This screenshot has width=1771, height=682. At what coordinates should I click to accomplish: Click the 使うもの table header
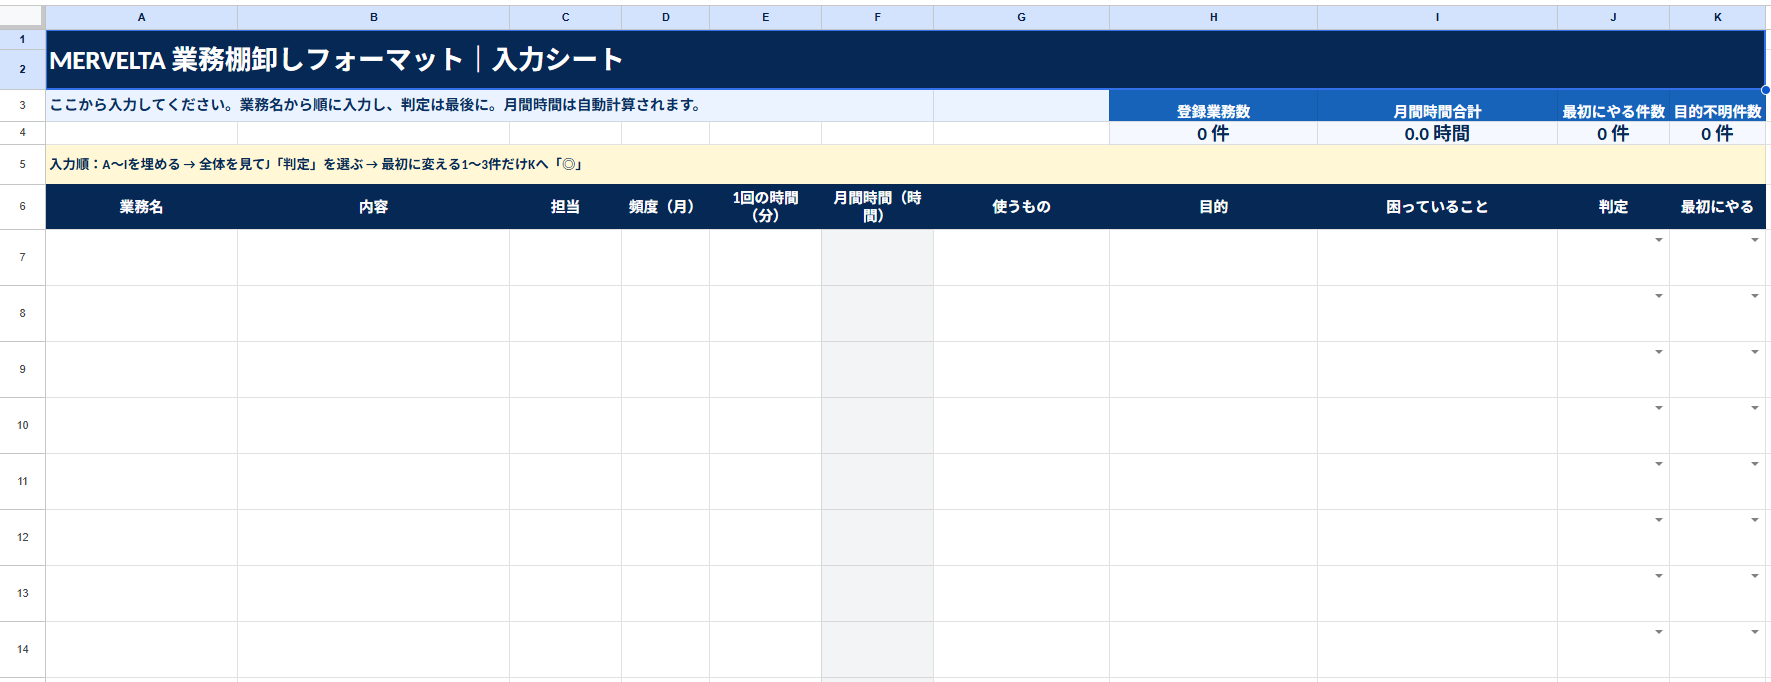tap(1022, 207)
